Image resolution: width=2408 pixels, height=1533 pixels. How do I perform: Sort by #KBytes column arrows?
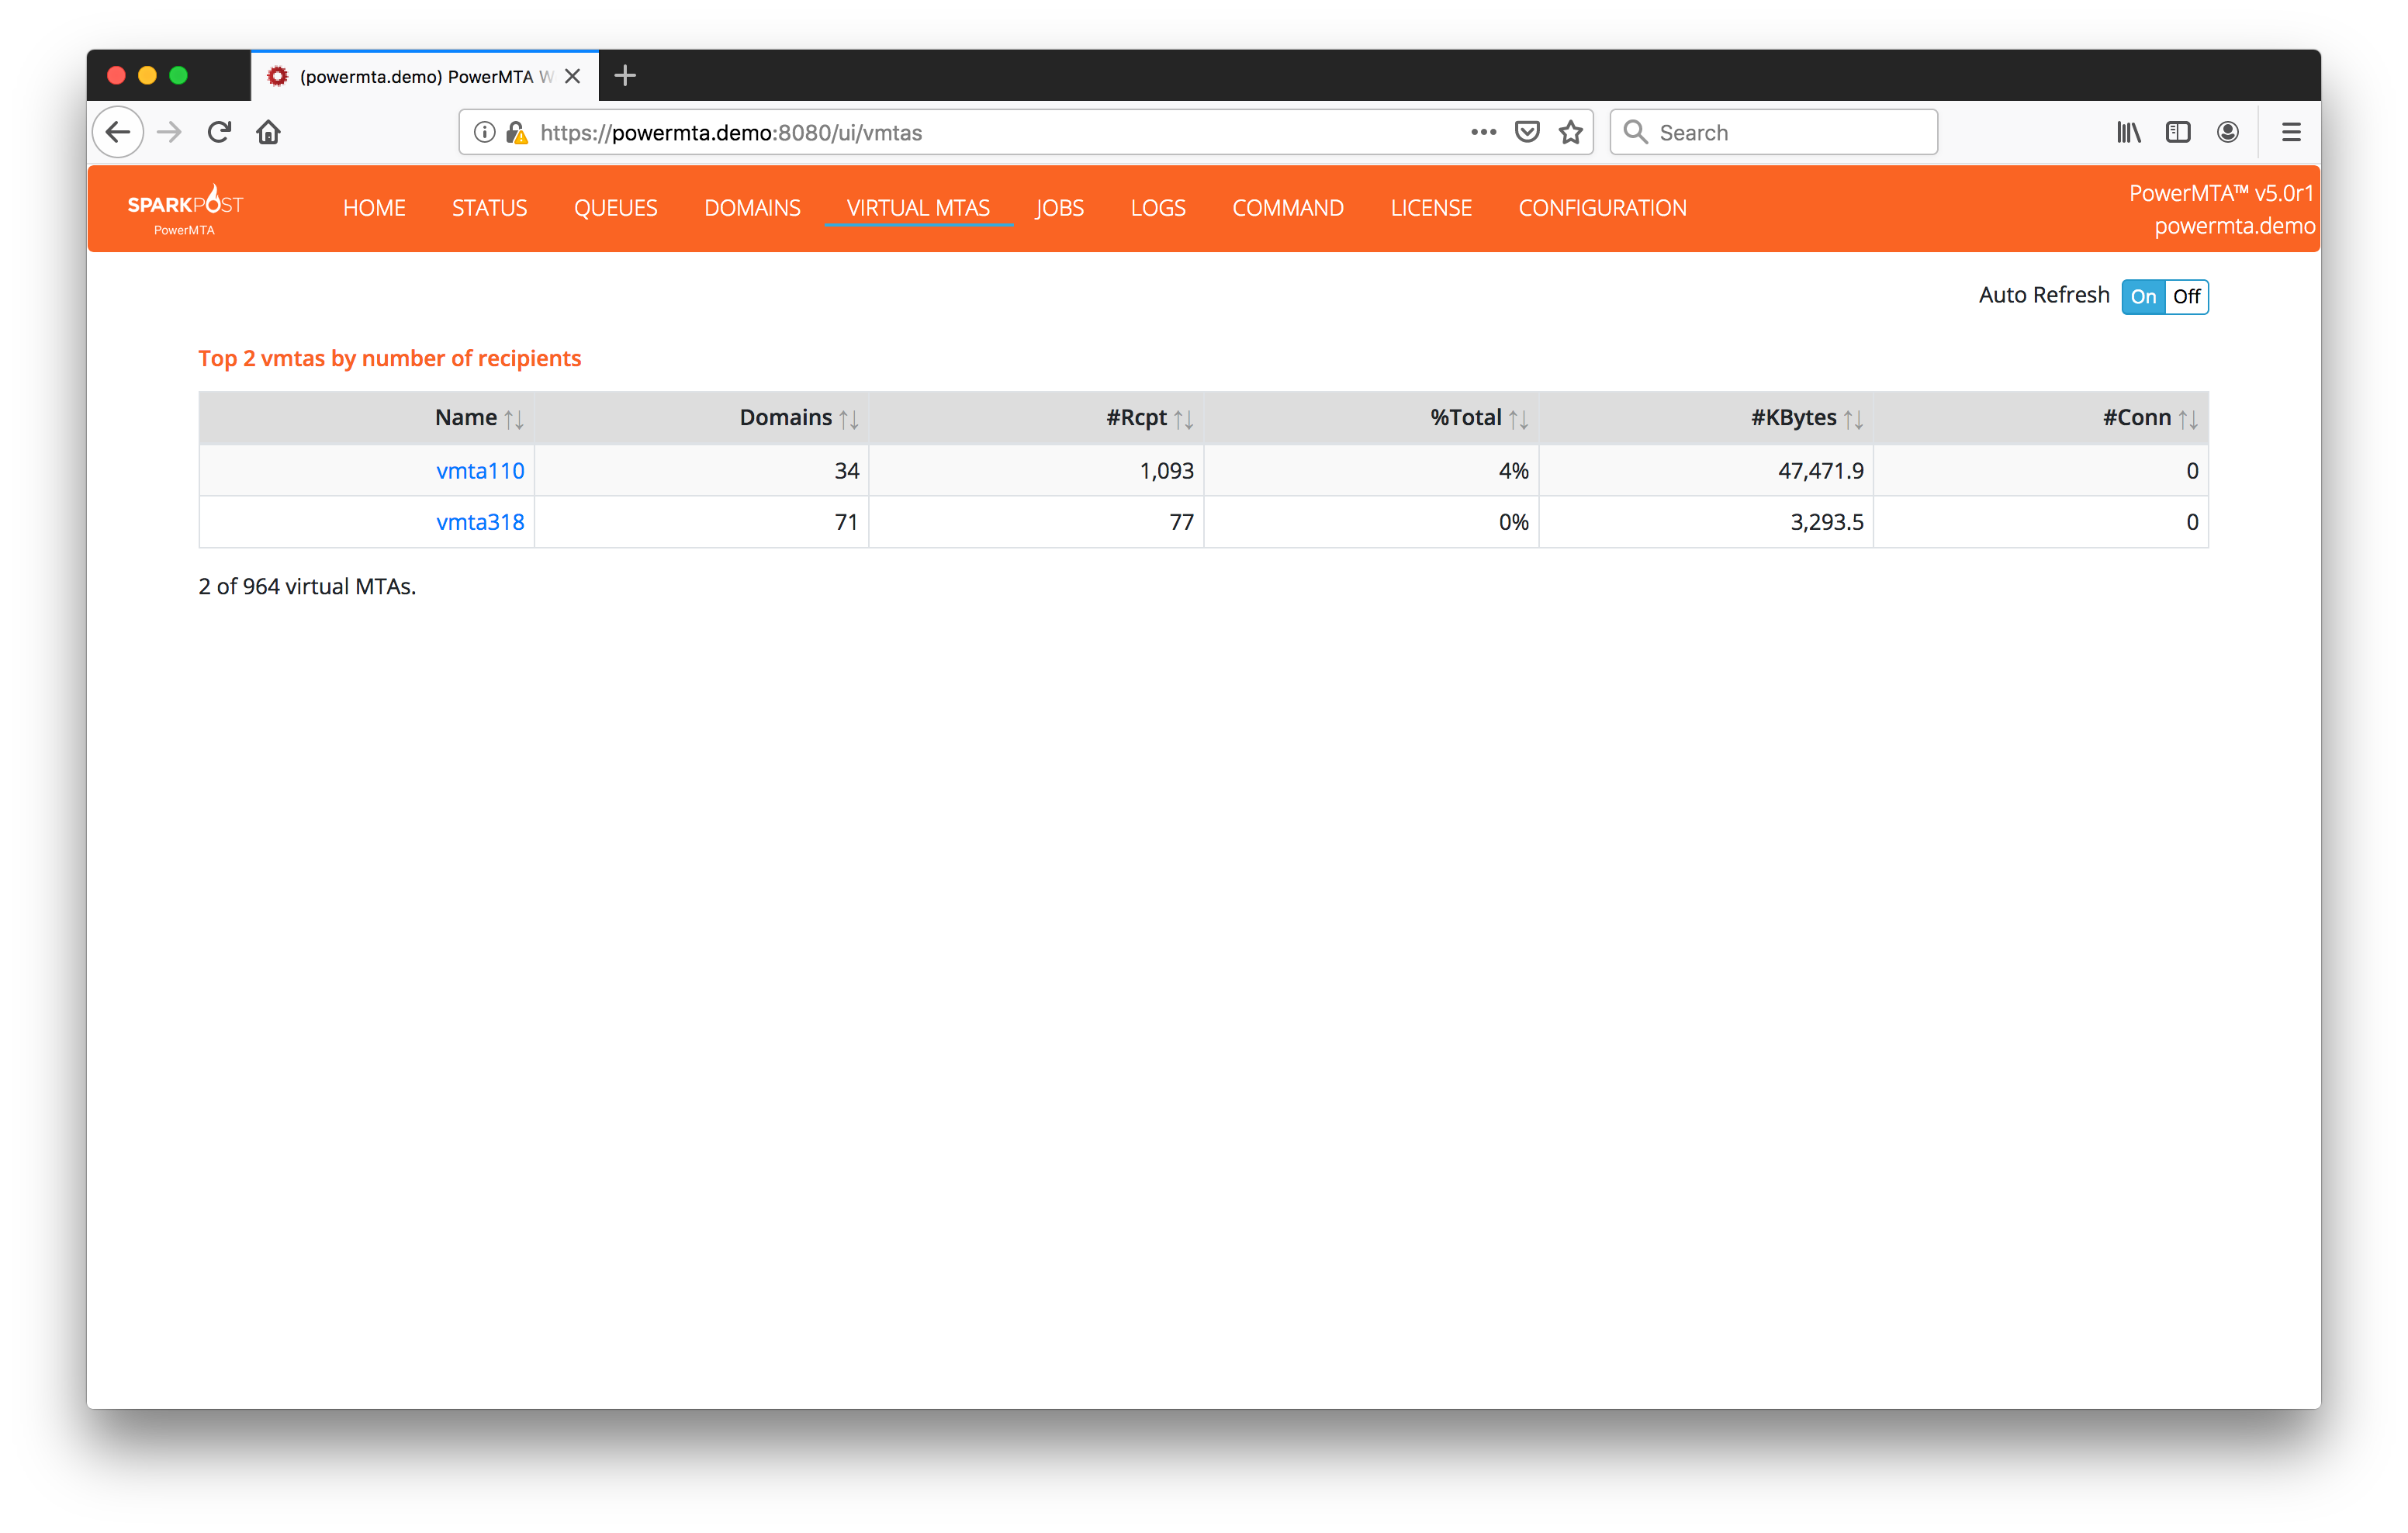1853,419
